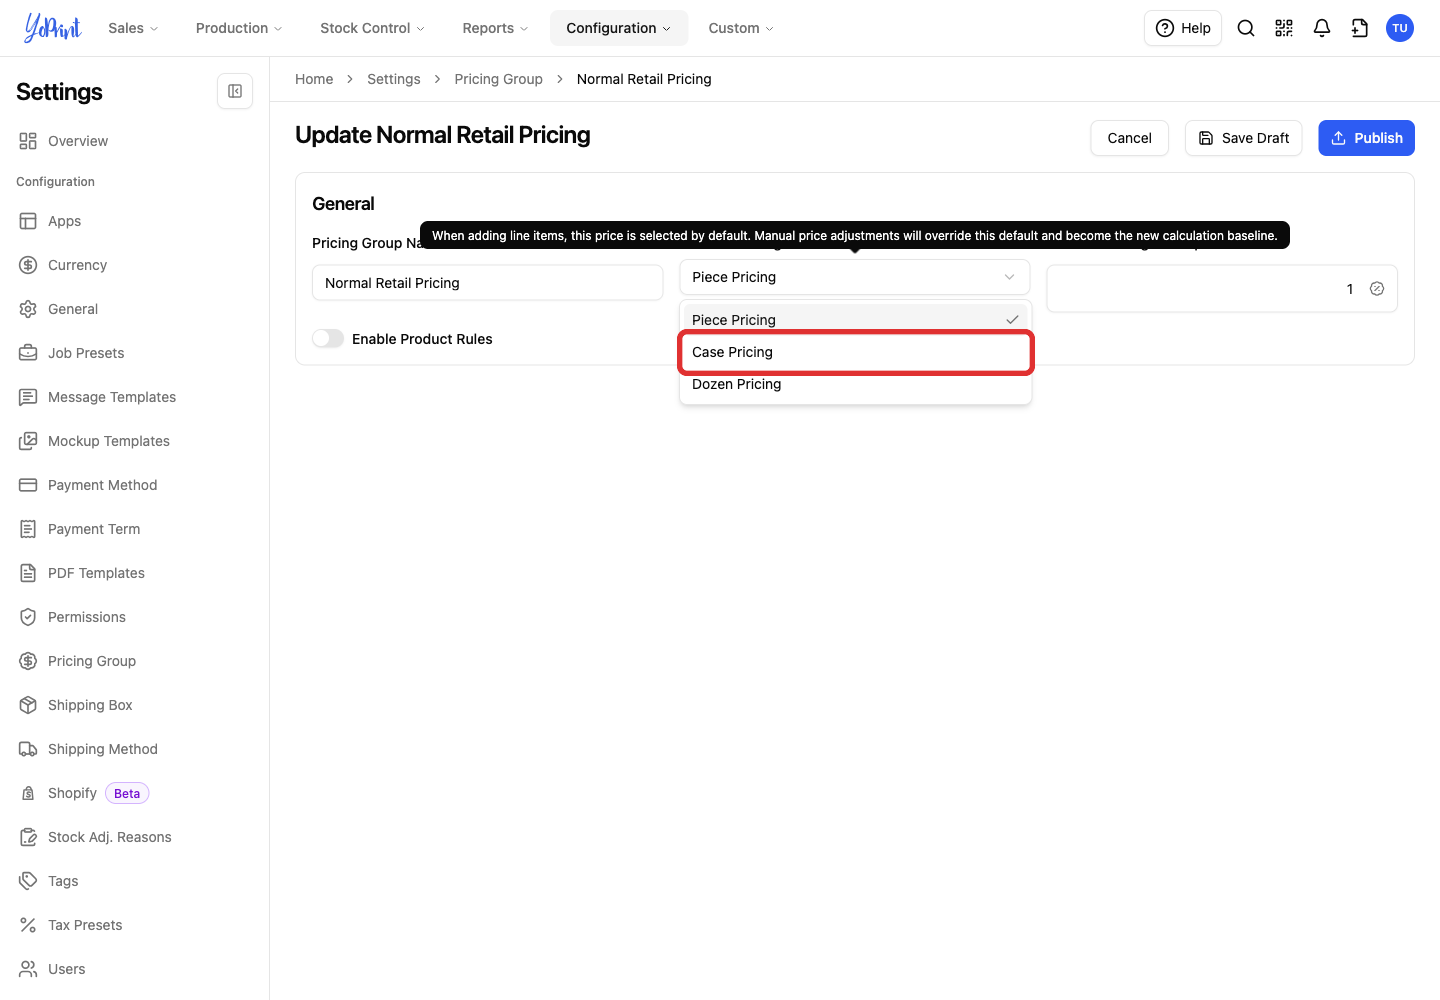
Task: Open the Configuration menu
Action: pos(619,28)
